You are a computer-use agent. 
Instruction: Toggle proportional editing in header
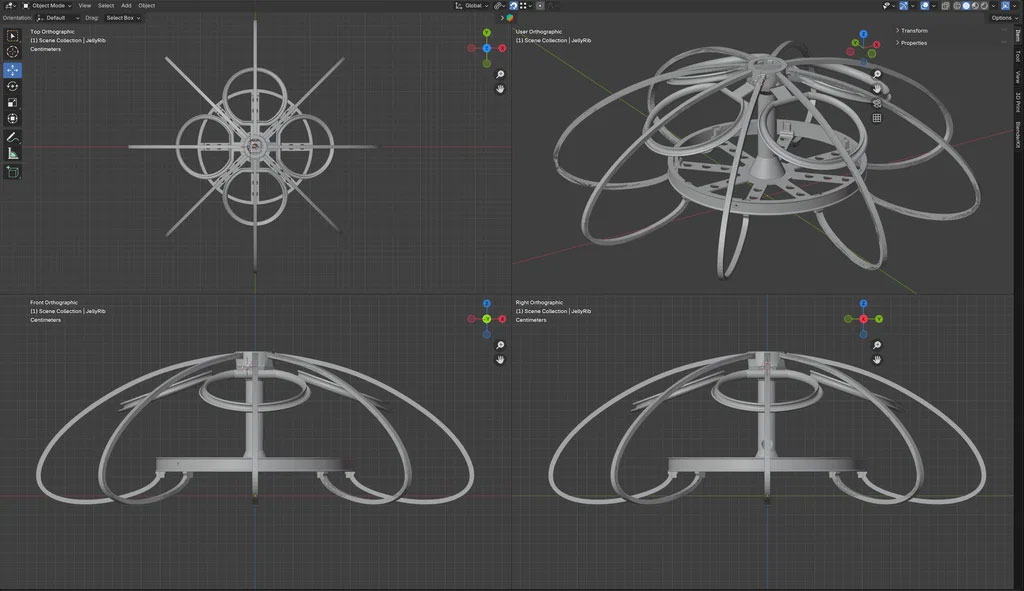[540, 6]
